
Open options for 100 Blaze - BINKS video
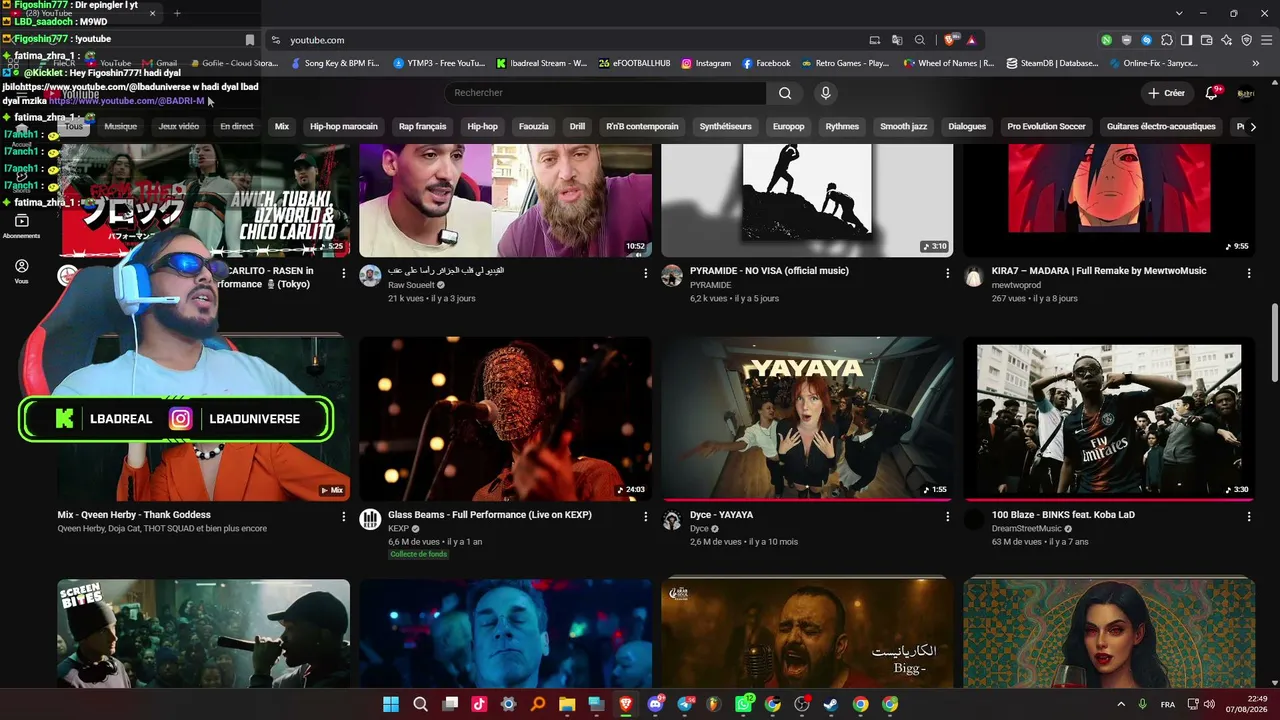(x=1249, y=516)
